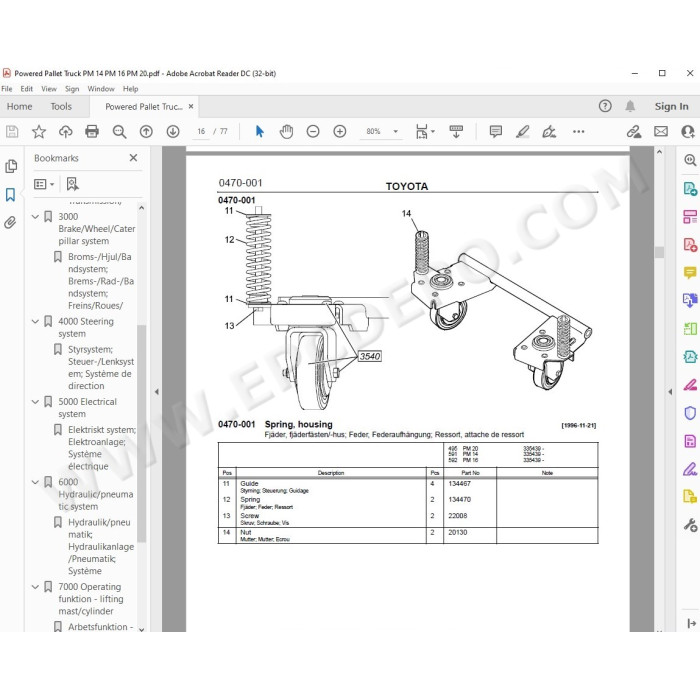The width and height of the screenshot is (700, 700).
Task: Expand the right tools pane arrow
Action: point(670,392)
